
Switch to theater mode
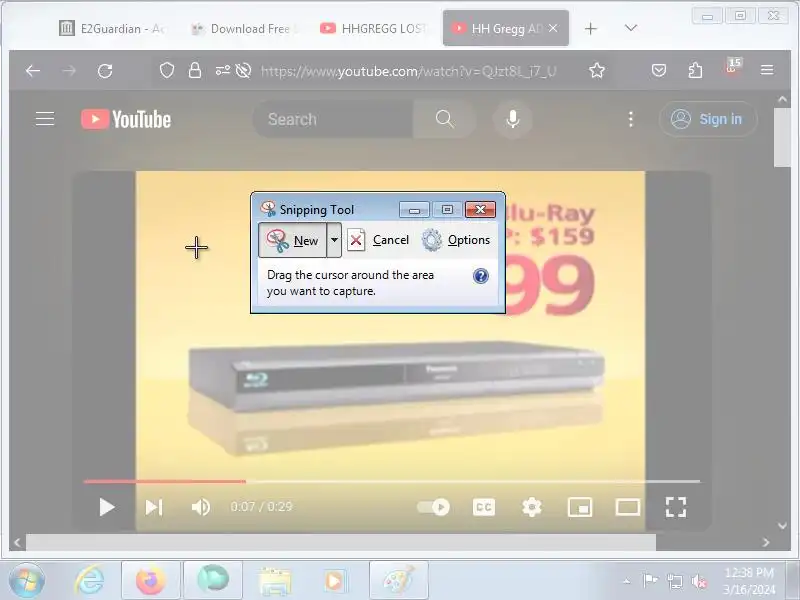click(x=628, y=507)
